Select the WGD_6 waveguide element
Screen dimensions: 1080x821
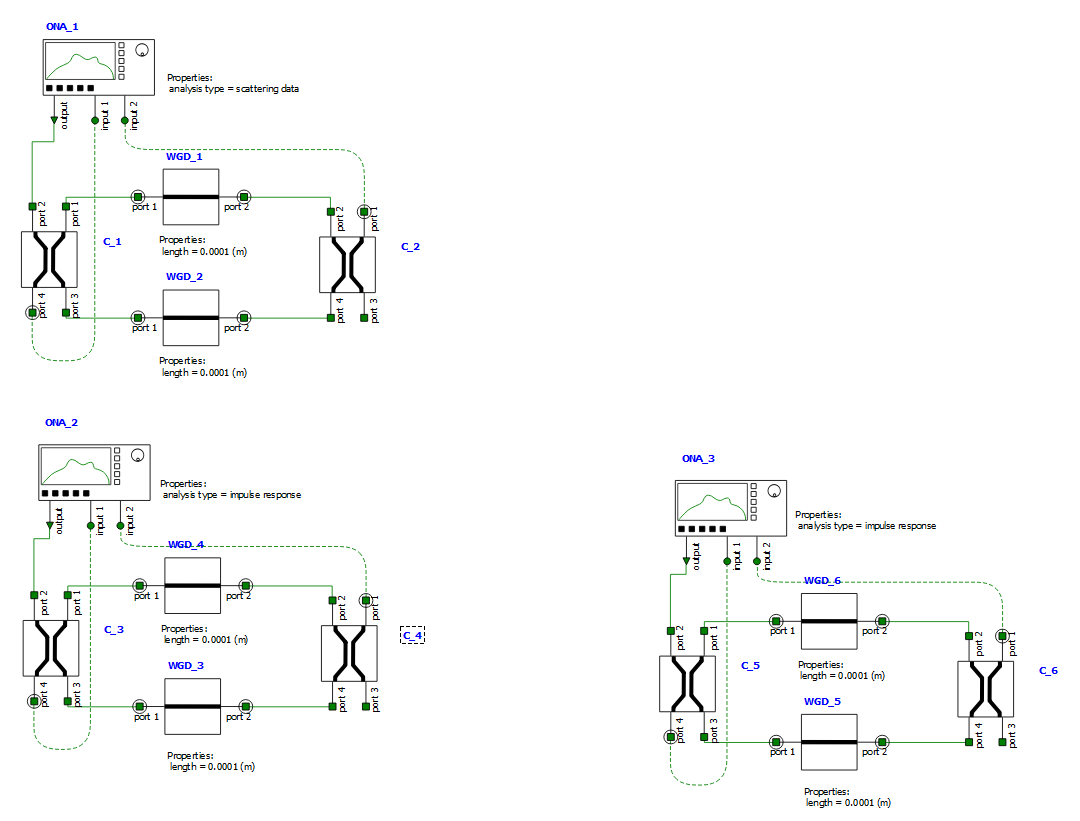828,620
